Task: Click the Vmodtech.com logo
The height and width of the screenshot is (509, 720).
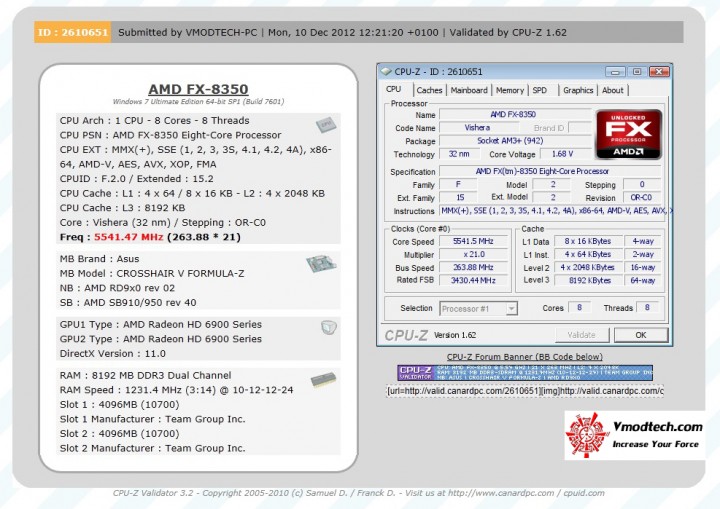Action: click(635, 435)
